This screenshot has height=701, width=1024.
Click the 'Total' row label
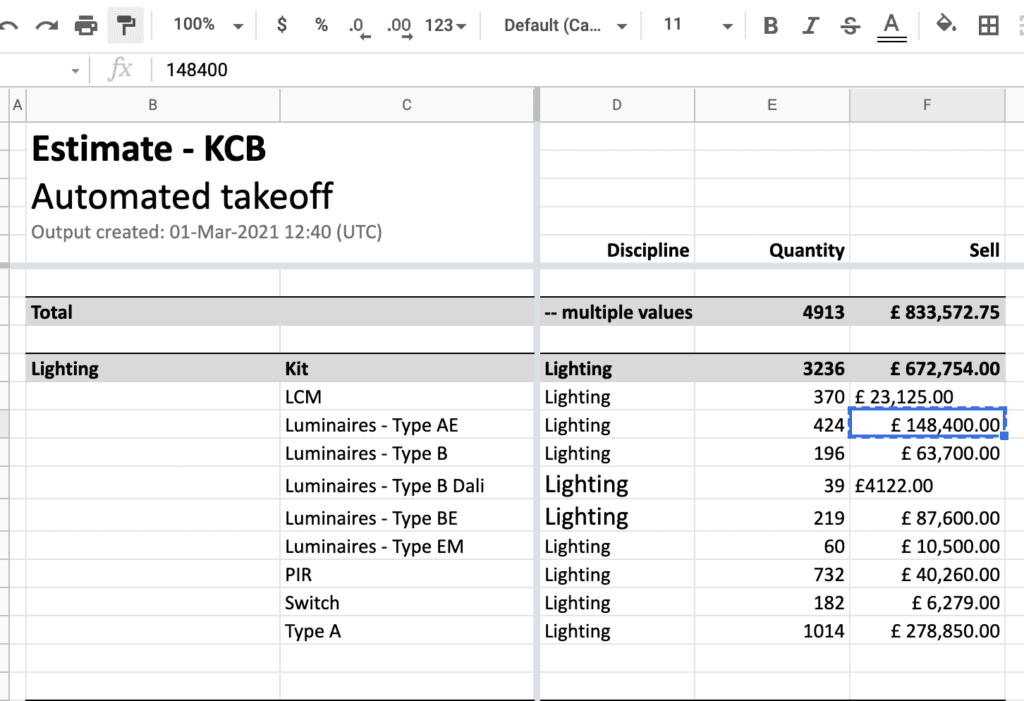pyautogui.click(x=52, y=312)
